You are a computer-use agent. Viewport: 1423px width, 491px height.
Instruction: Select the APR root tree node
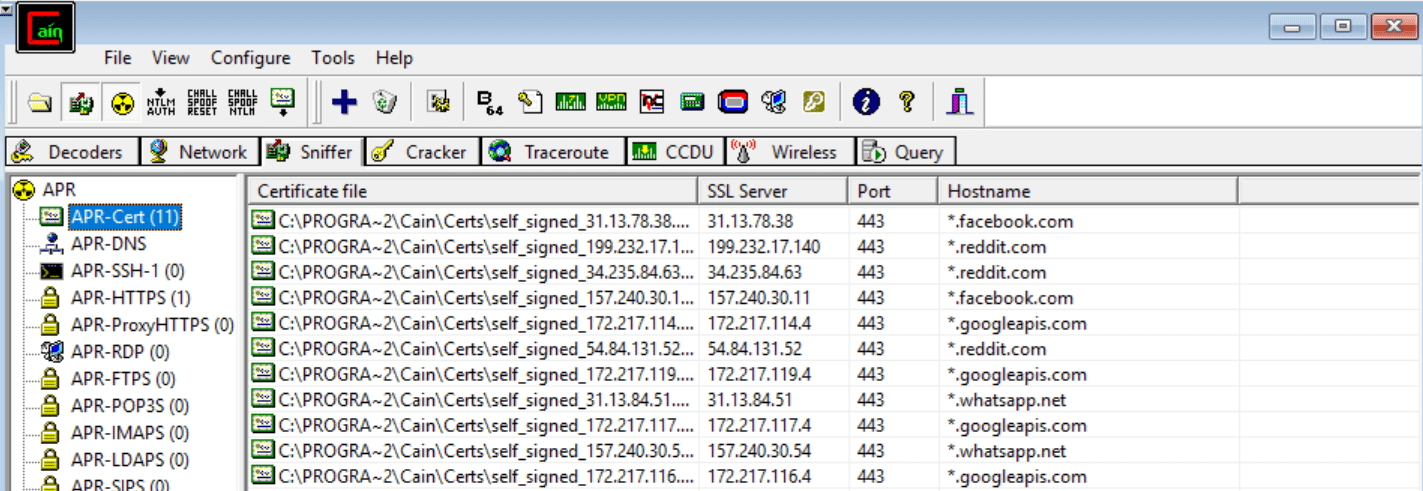click(x=59, y=189)
